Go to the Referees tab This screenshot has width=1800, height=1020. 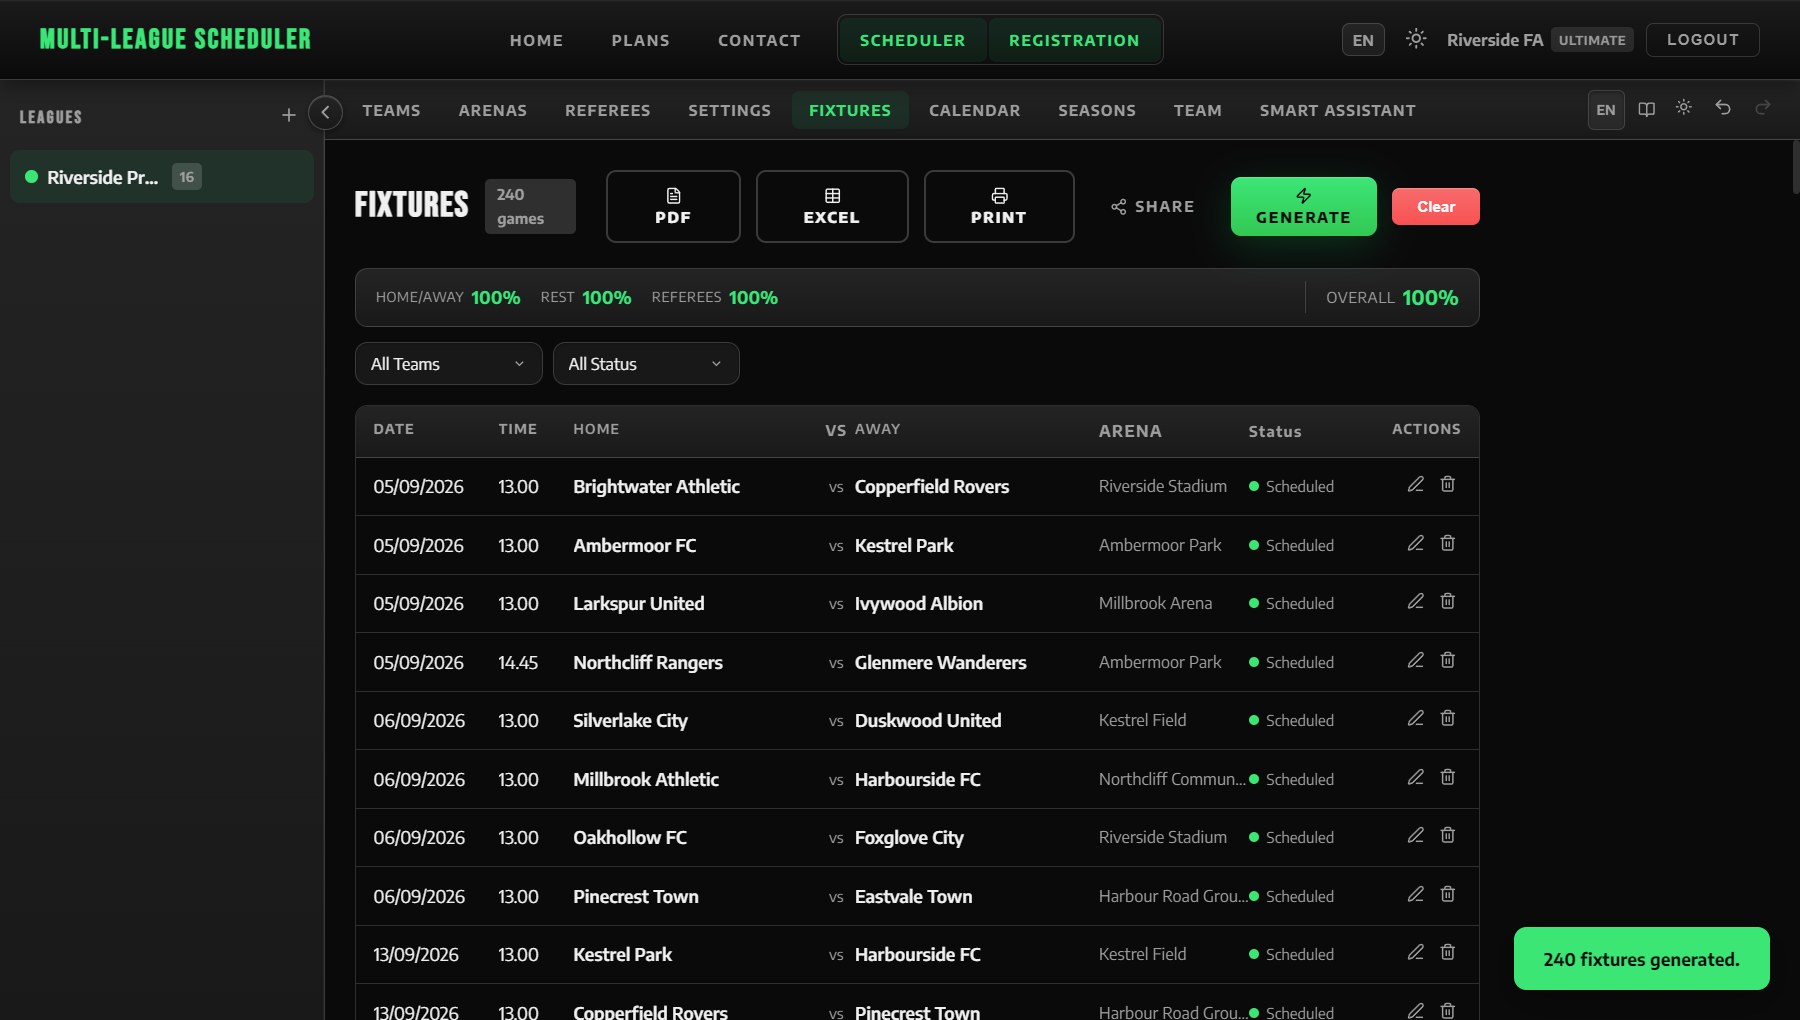coord(607,110)
